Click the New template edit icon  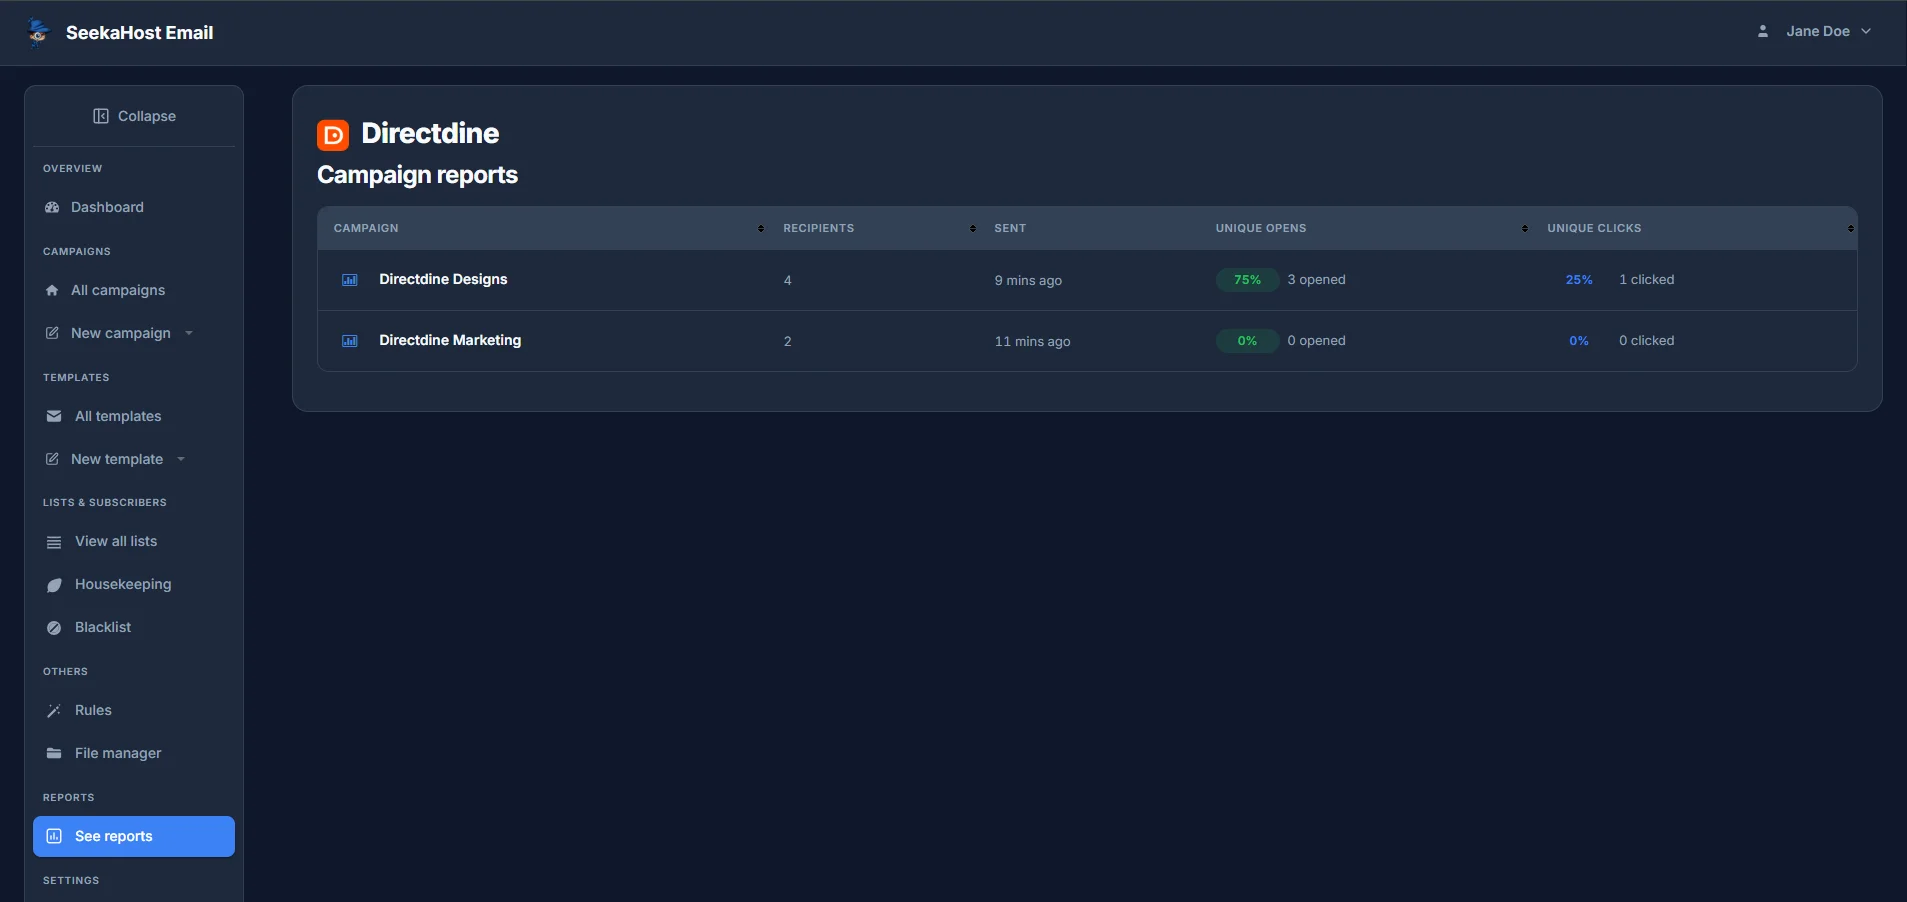pyautogui.click(x=52, y=459)
